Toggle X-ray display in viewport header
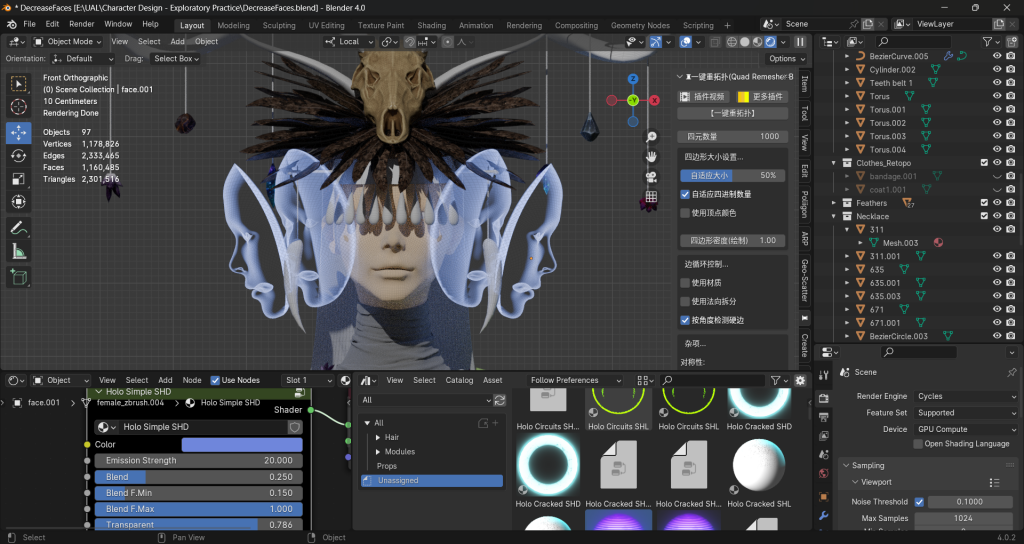This screenshot has height=544, width=1024. click(715, 42)
